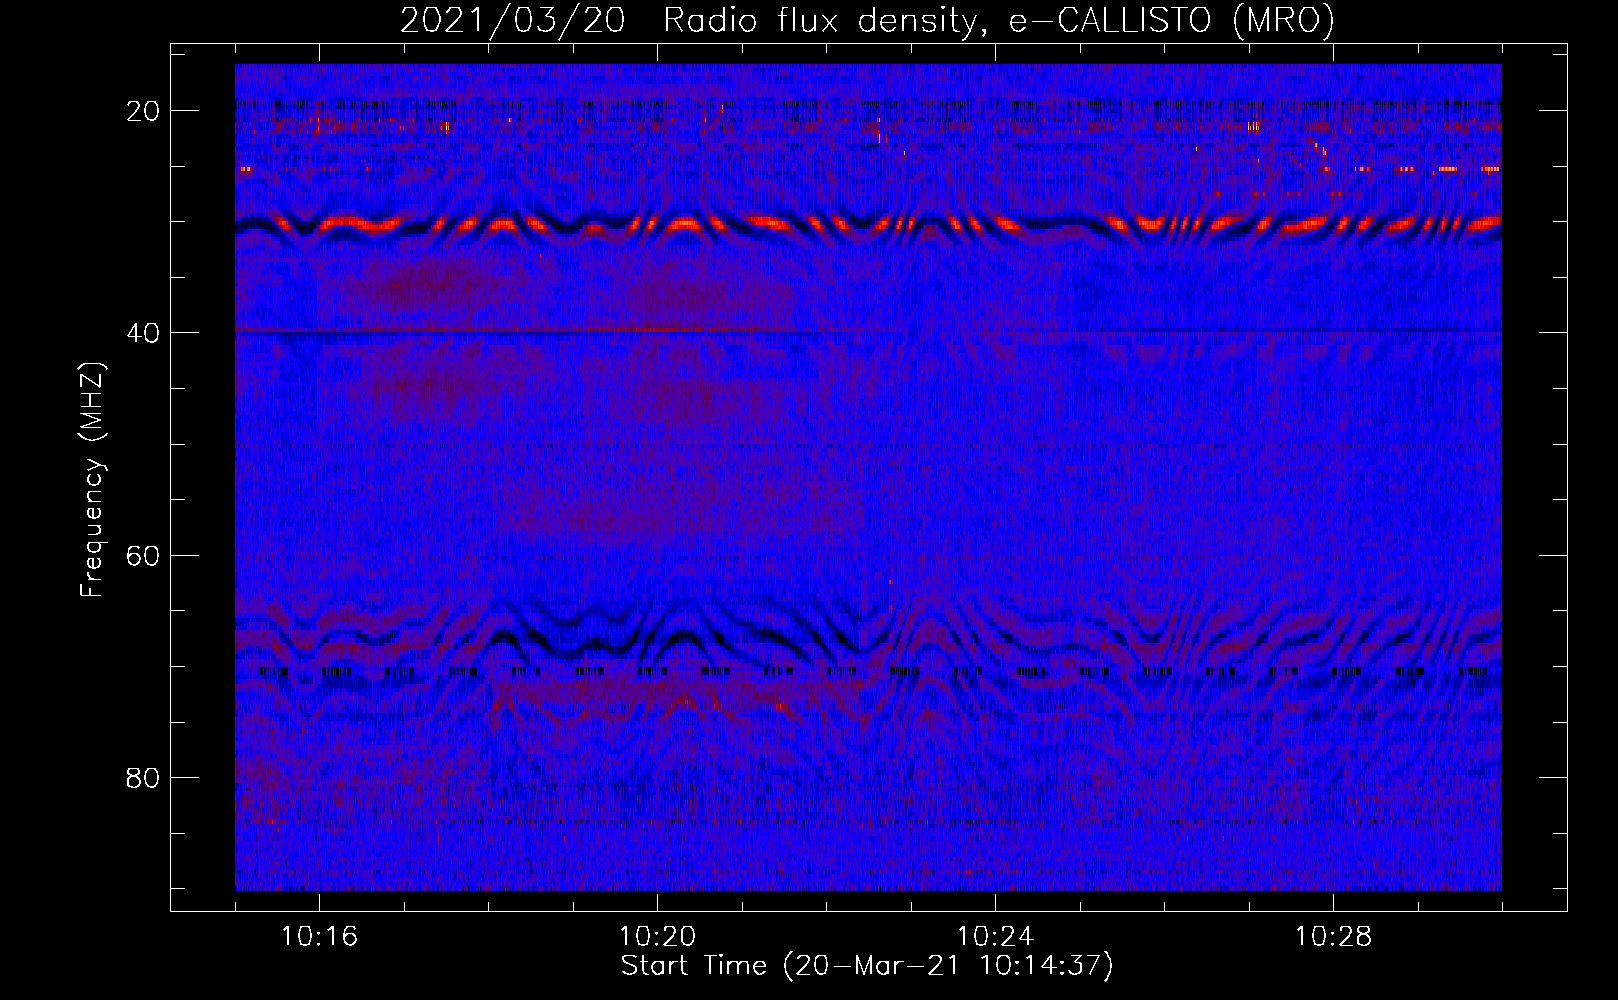Click the '10:28' time axis label

click(1333, 937)
